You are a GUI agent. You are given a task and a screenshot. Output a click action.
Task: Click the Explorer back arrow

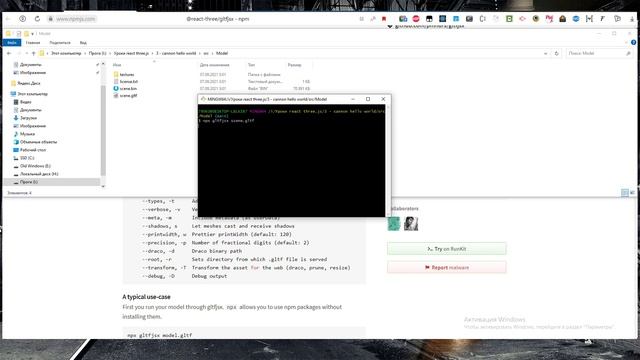tap(9, 53)
